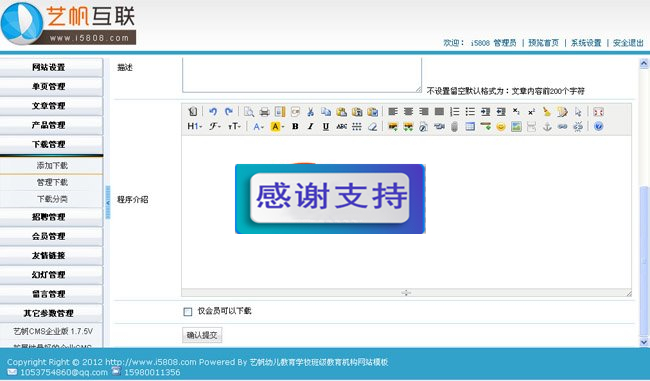Viewport: 650px width, 381px height.
Task: Justify text fully in the editor
Action: (x=439, y=112)
